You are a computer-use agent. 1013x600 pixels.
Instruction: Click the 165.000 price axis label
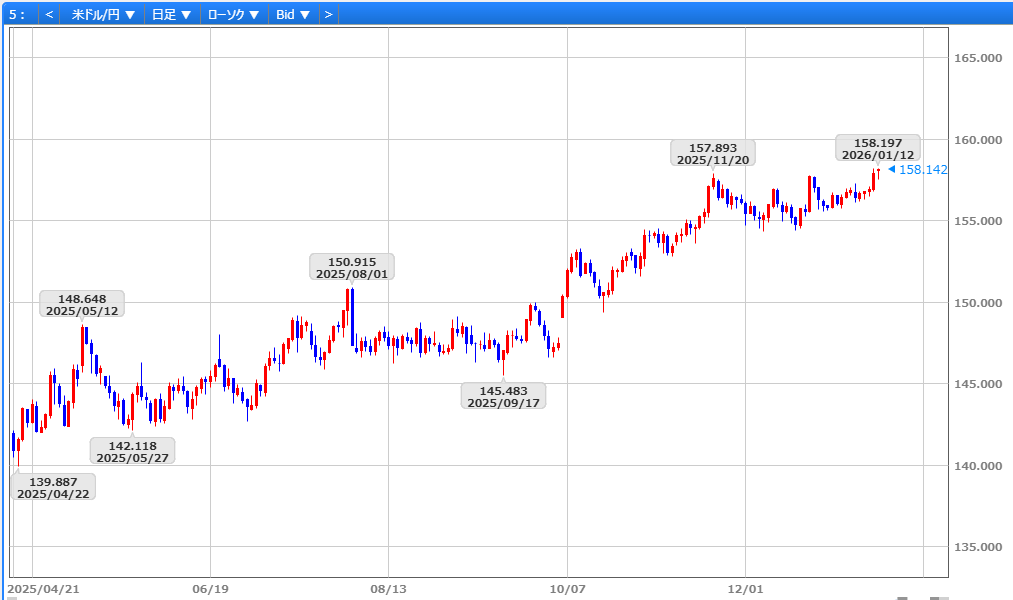[977, 58]
